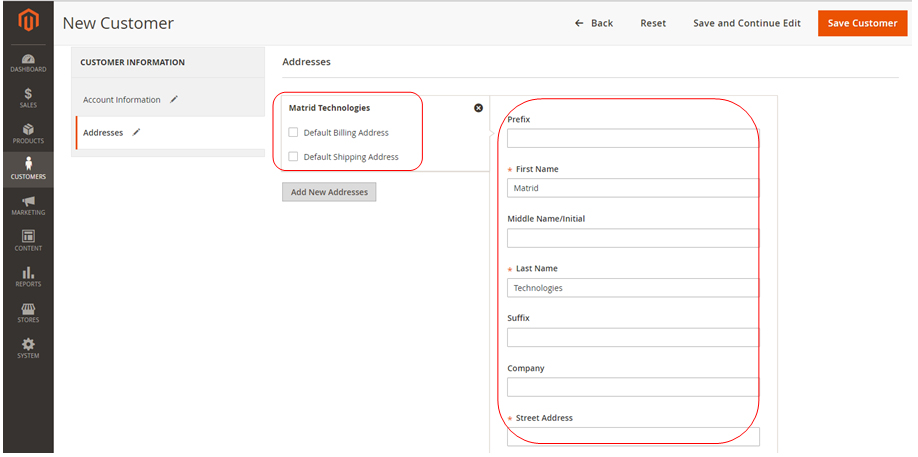Open the Content sidebar menu
This screenshot has width=918, height=457.
coord(28,242)
